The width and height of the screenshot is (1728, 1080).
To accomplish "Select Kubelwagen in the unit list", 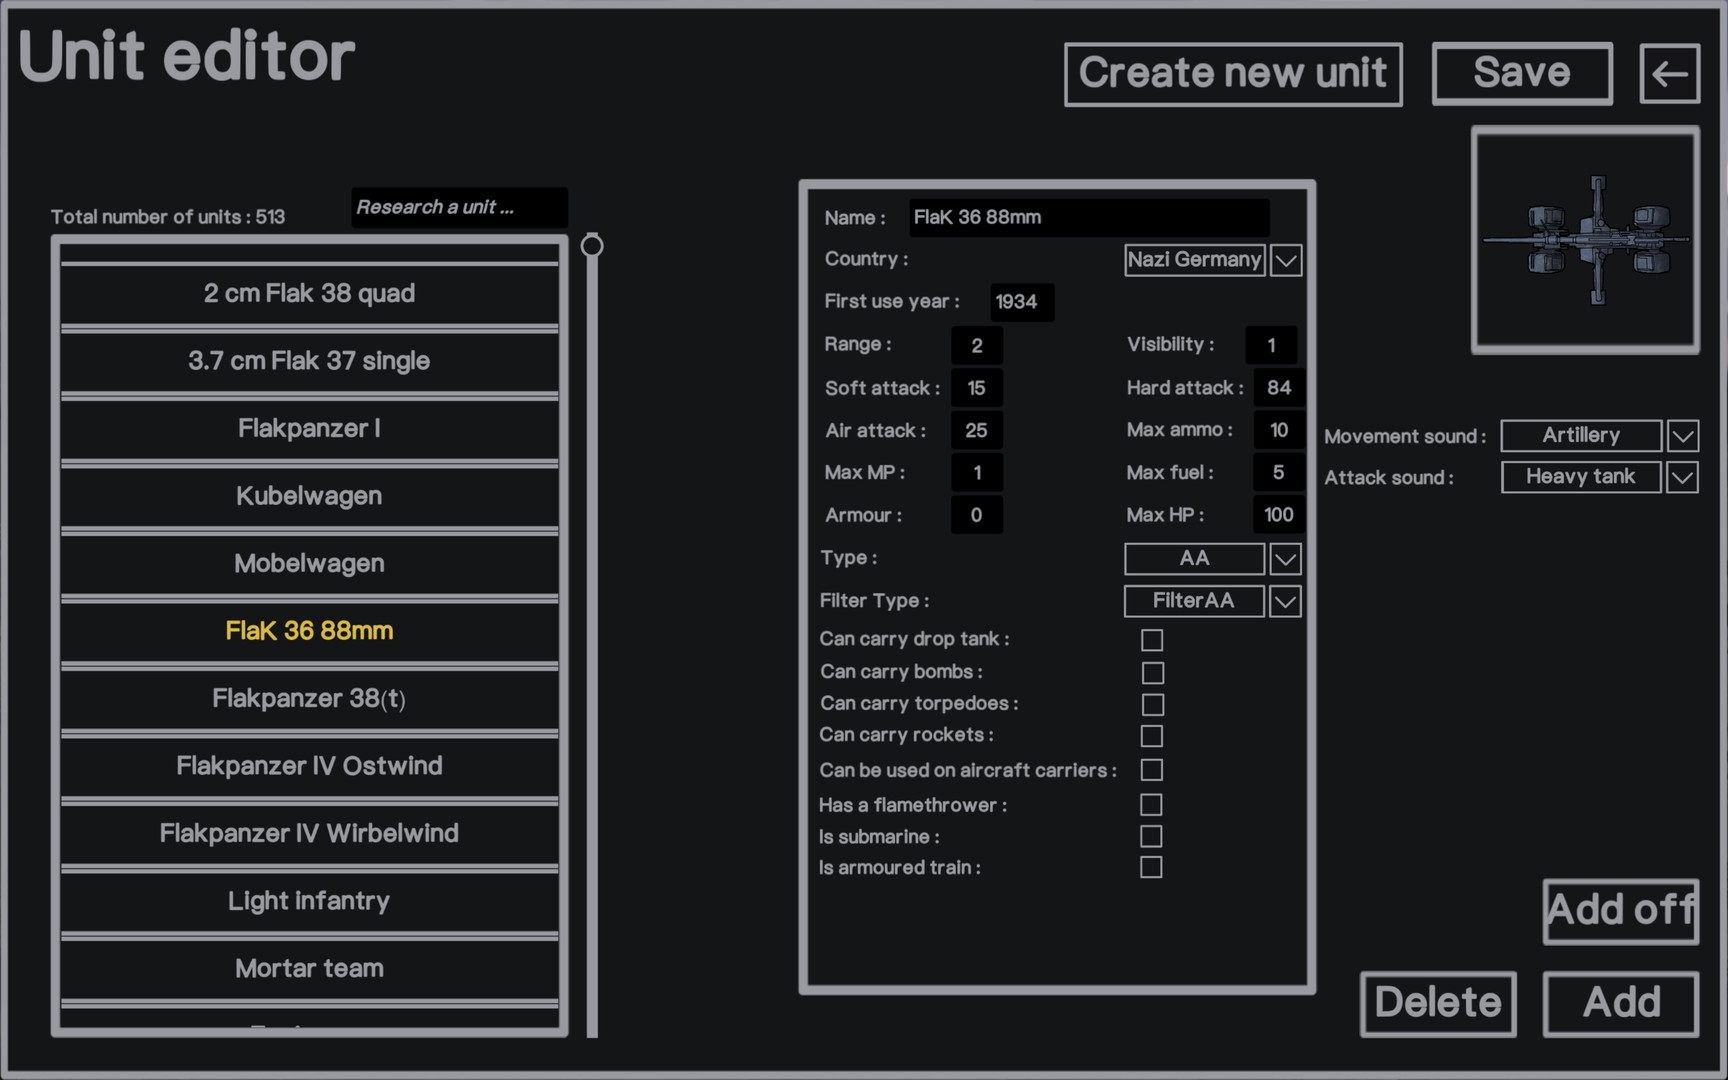I will click(309, 496).
